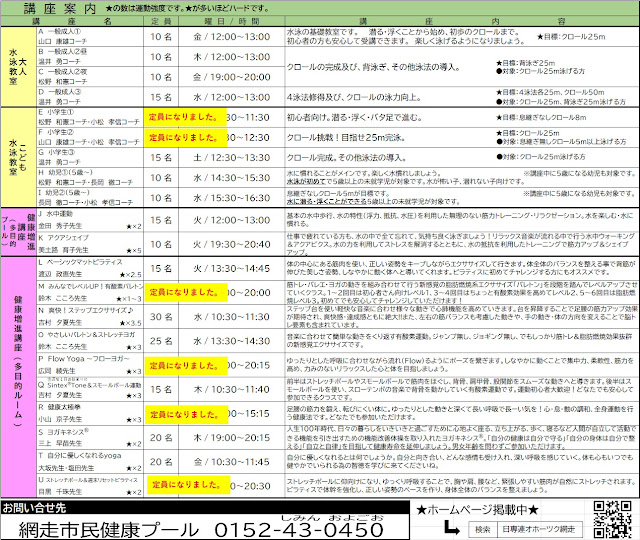Click description クロール挑戦！目指せ25m完泳。
The image size is (640, 540).
[346, 138]
